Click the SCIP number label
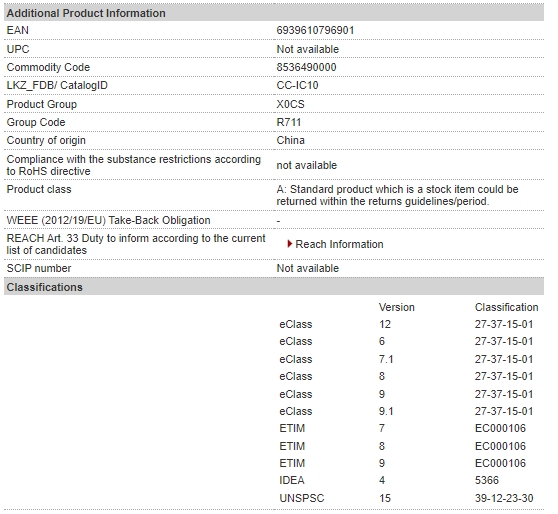 (39, 268)
